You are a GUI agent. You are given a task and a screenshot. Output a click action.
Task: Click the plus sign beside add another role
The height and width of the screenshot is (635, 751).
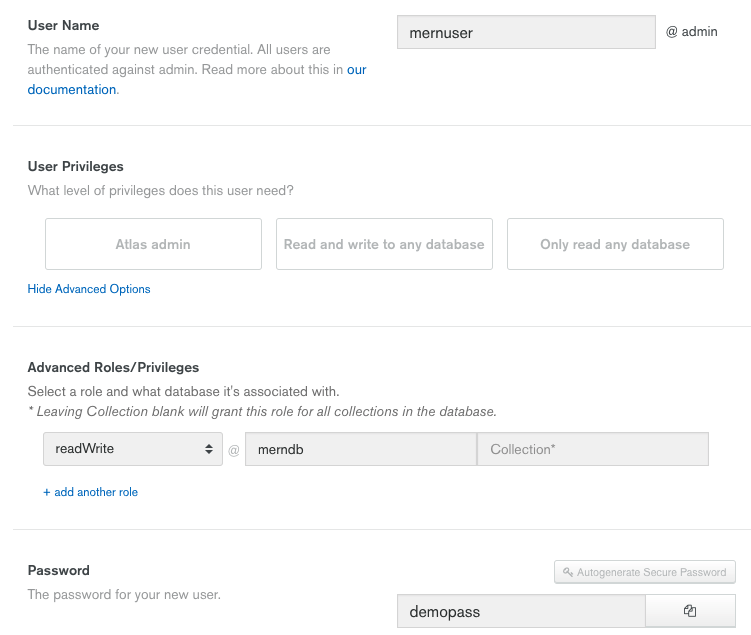pos(46,492)
